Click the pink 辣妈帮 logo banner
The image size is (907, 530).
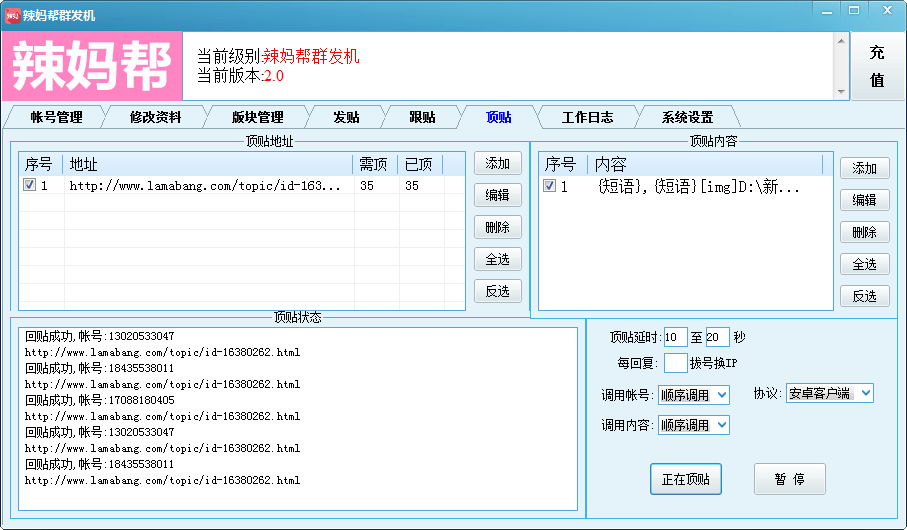pos(92,66)
